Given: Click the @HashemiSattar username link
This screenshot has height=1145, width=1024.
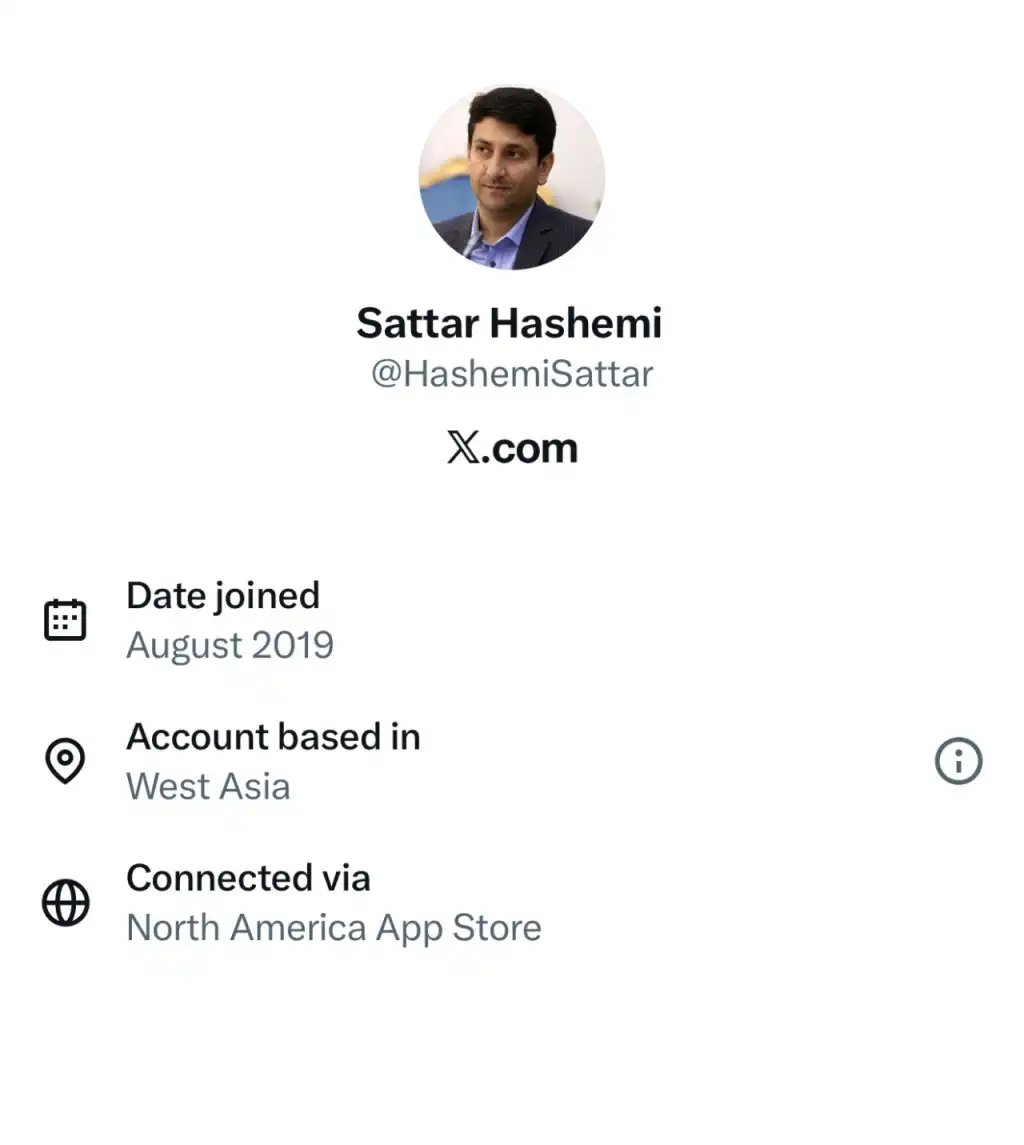Looking at the screenshot, I should point(512,372).
